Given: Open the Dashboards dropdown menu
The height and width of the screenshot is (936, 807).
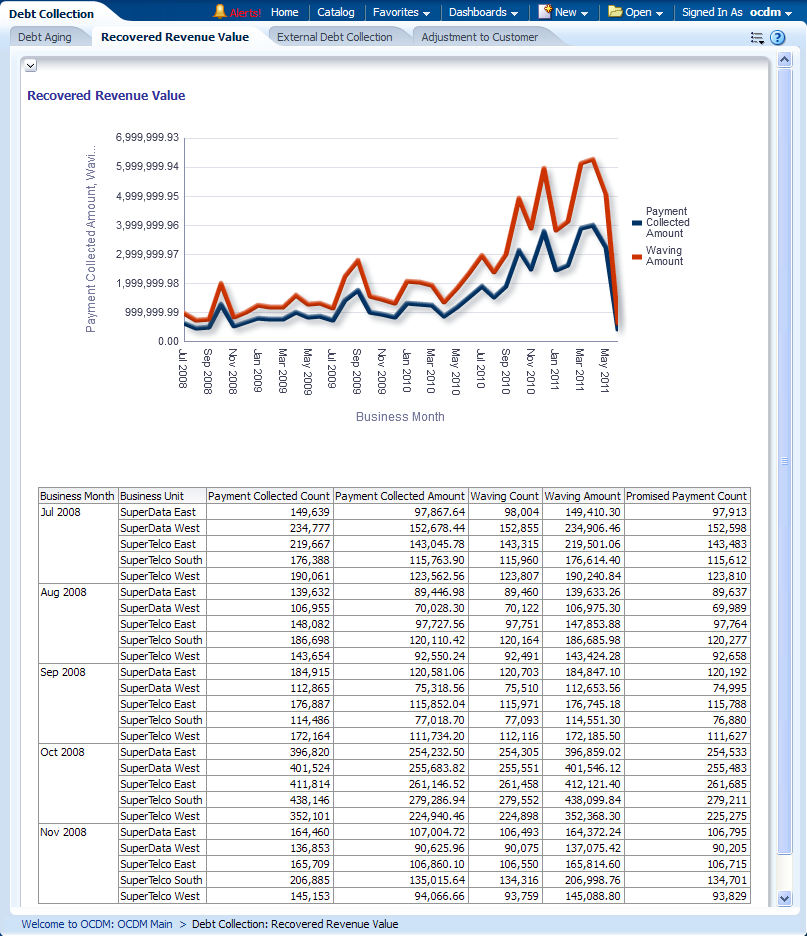Looking at the screenshot, I should tap(483, 12).
